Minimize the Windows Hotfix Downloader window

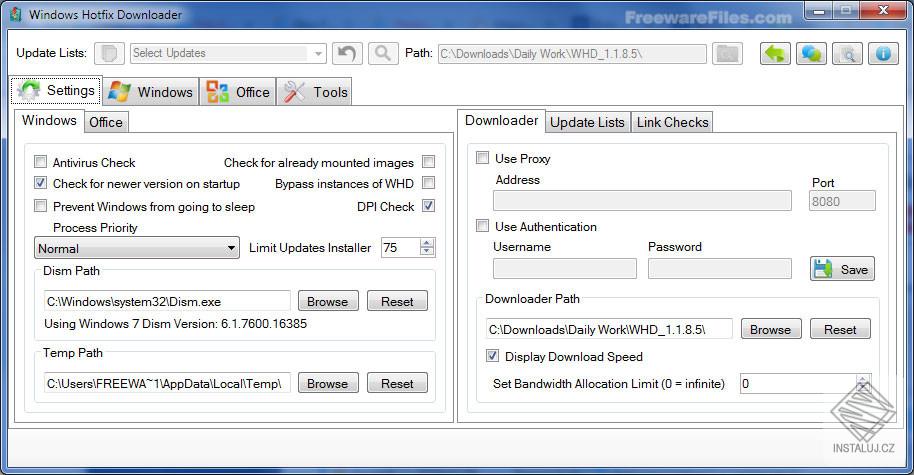point(819,10)
